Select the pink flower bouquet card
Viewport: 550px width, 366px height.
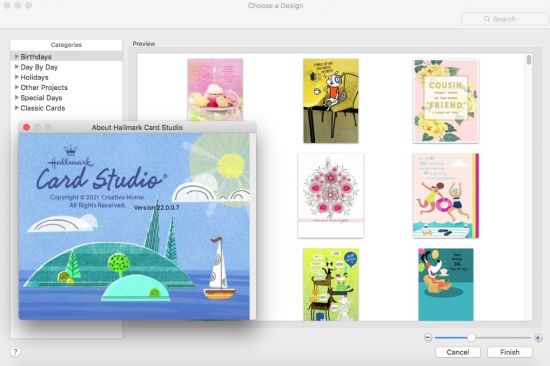pyautogui.click(x=331, y=195)
